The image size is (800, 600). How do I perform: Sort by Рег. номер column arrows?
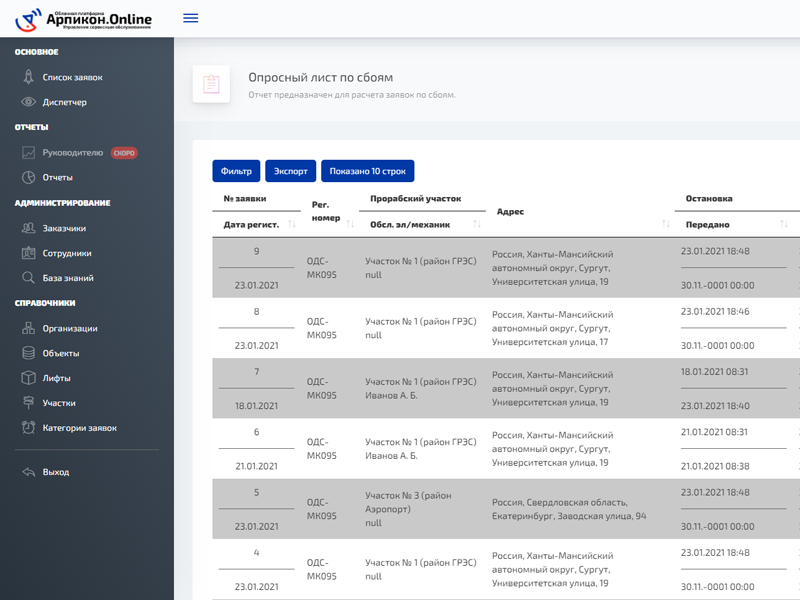(x=351, y=224)
